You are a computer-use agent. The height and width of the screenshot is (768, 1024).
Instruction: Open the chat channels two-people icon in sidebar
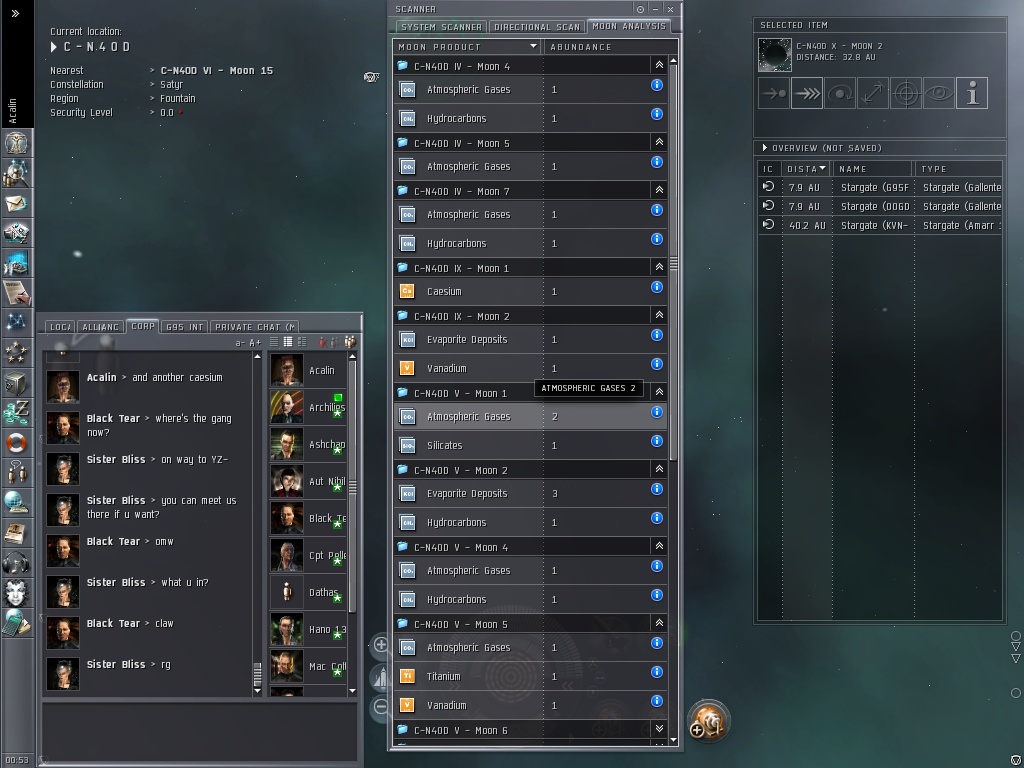point(16,473)
